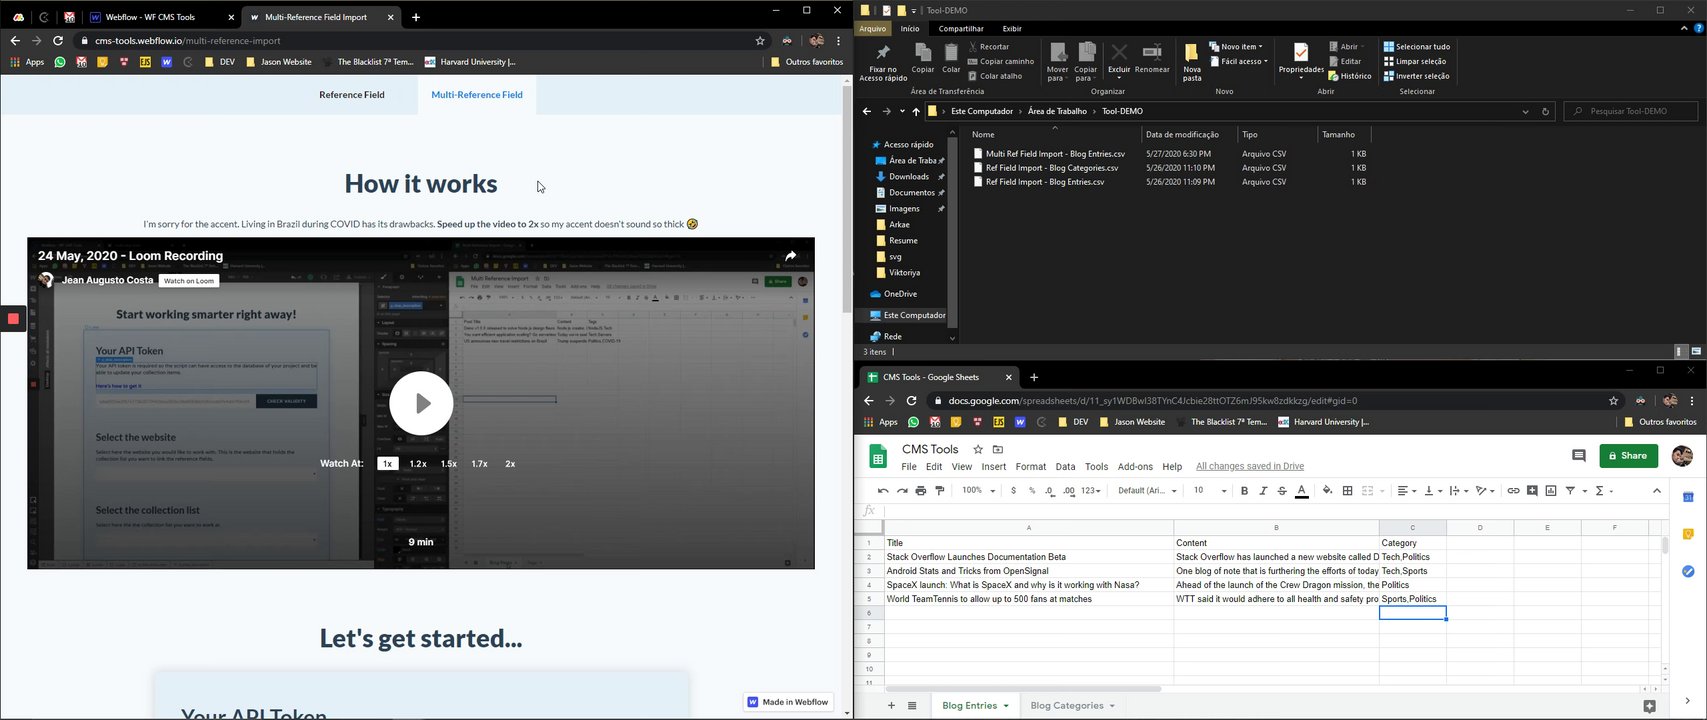Pick fill color in Google Sheets toolbar

click(x=1327, y=491)
